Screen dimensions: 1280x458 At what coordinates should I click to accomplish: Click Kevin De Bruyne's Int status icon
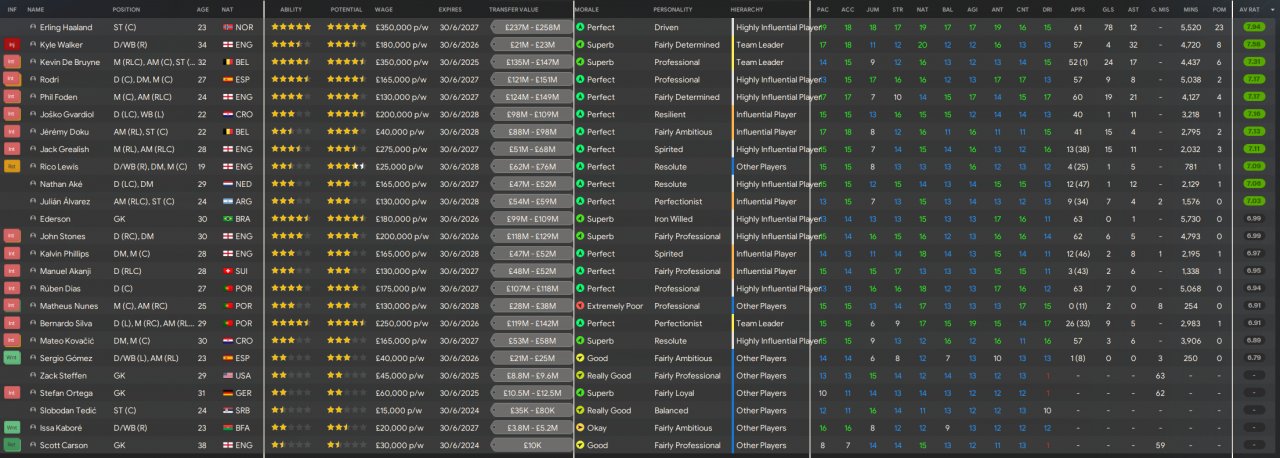(x=12, y=62)
